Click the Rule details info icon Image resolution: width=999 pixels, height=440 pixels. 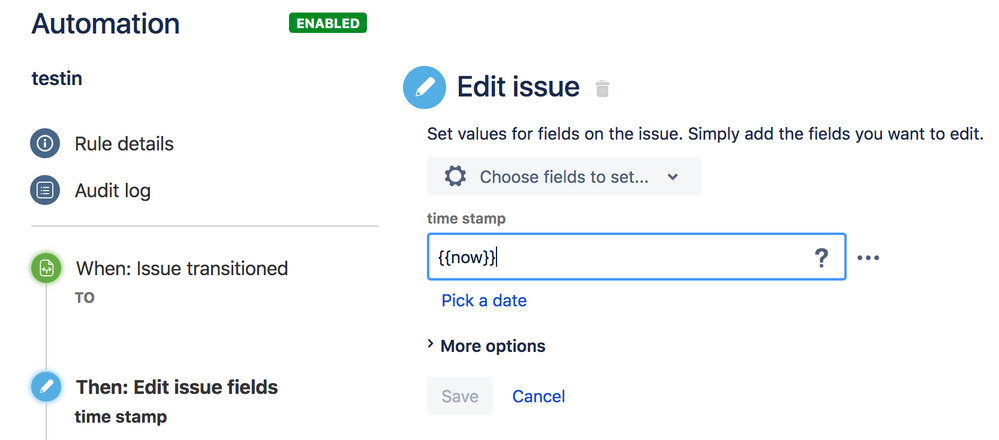click(x=45, y=144)
